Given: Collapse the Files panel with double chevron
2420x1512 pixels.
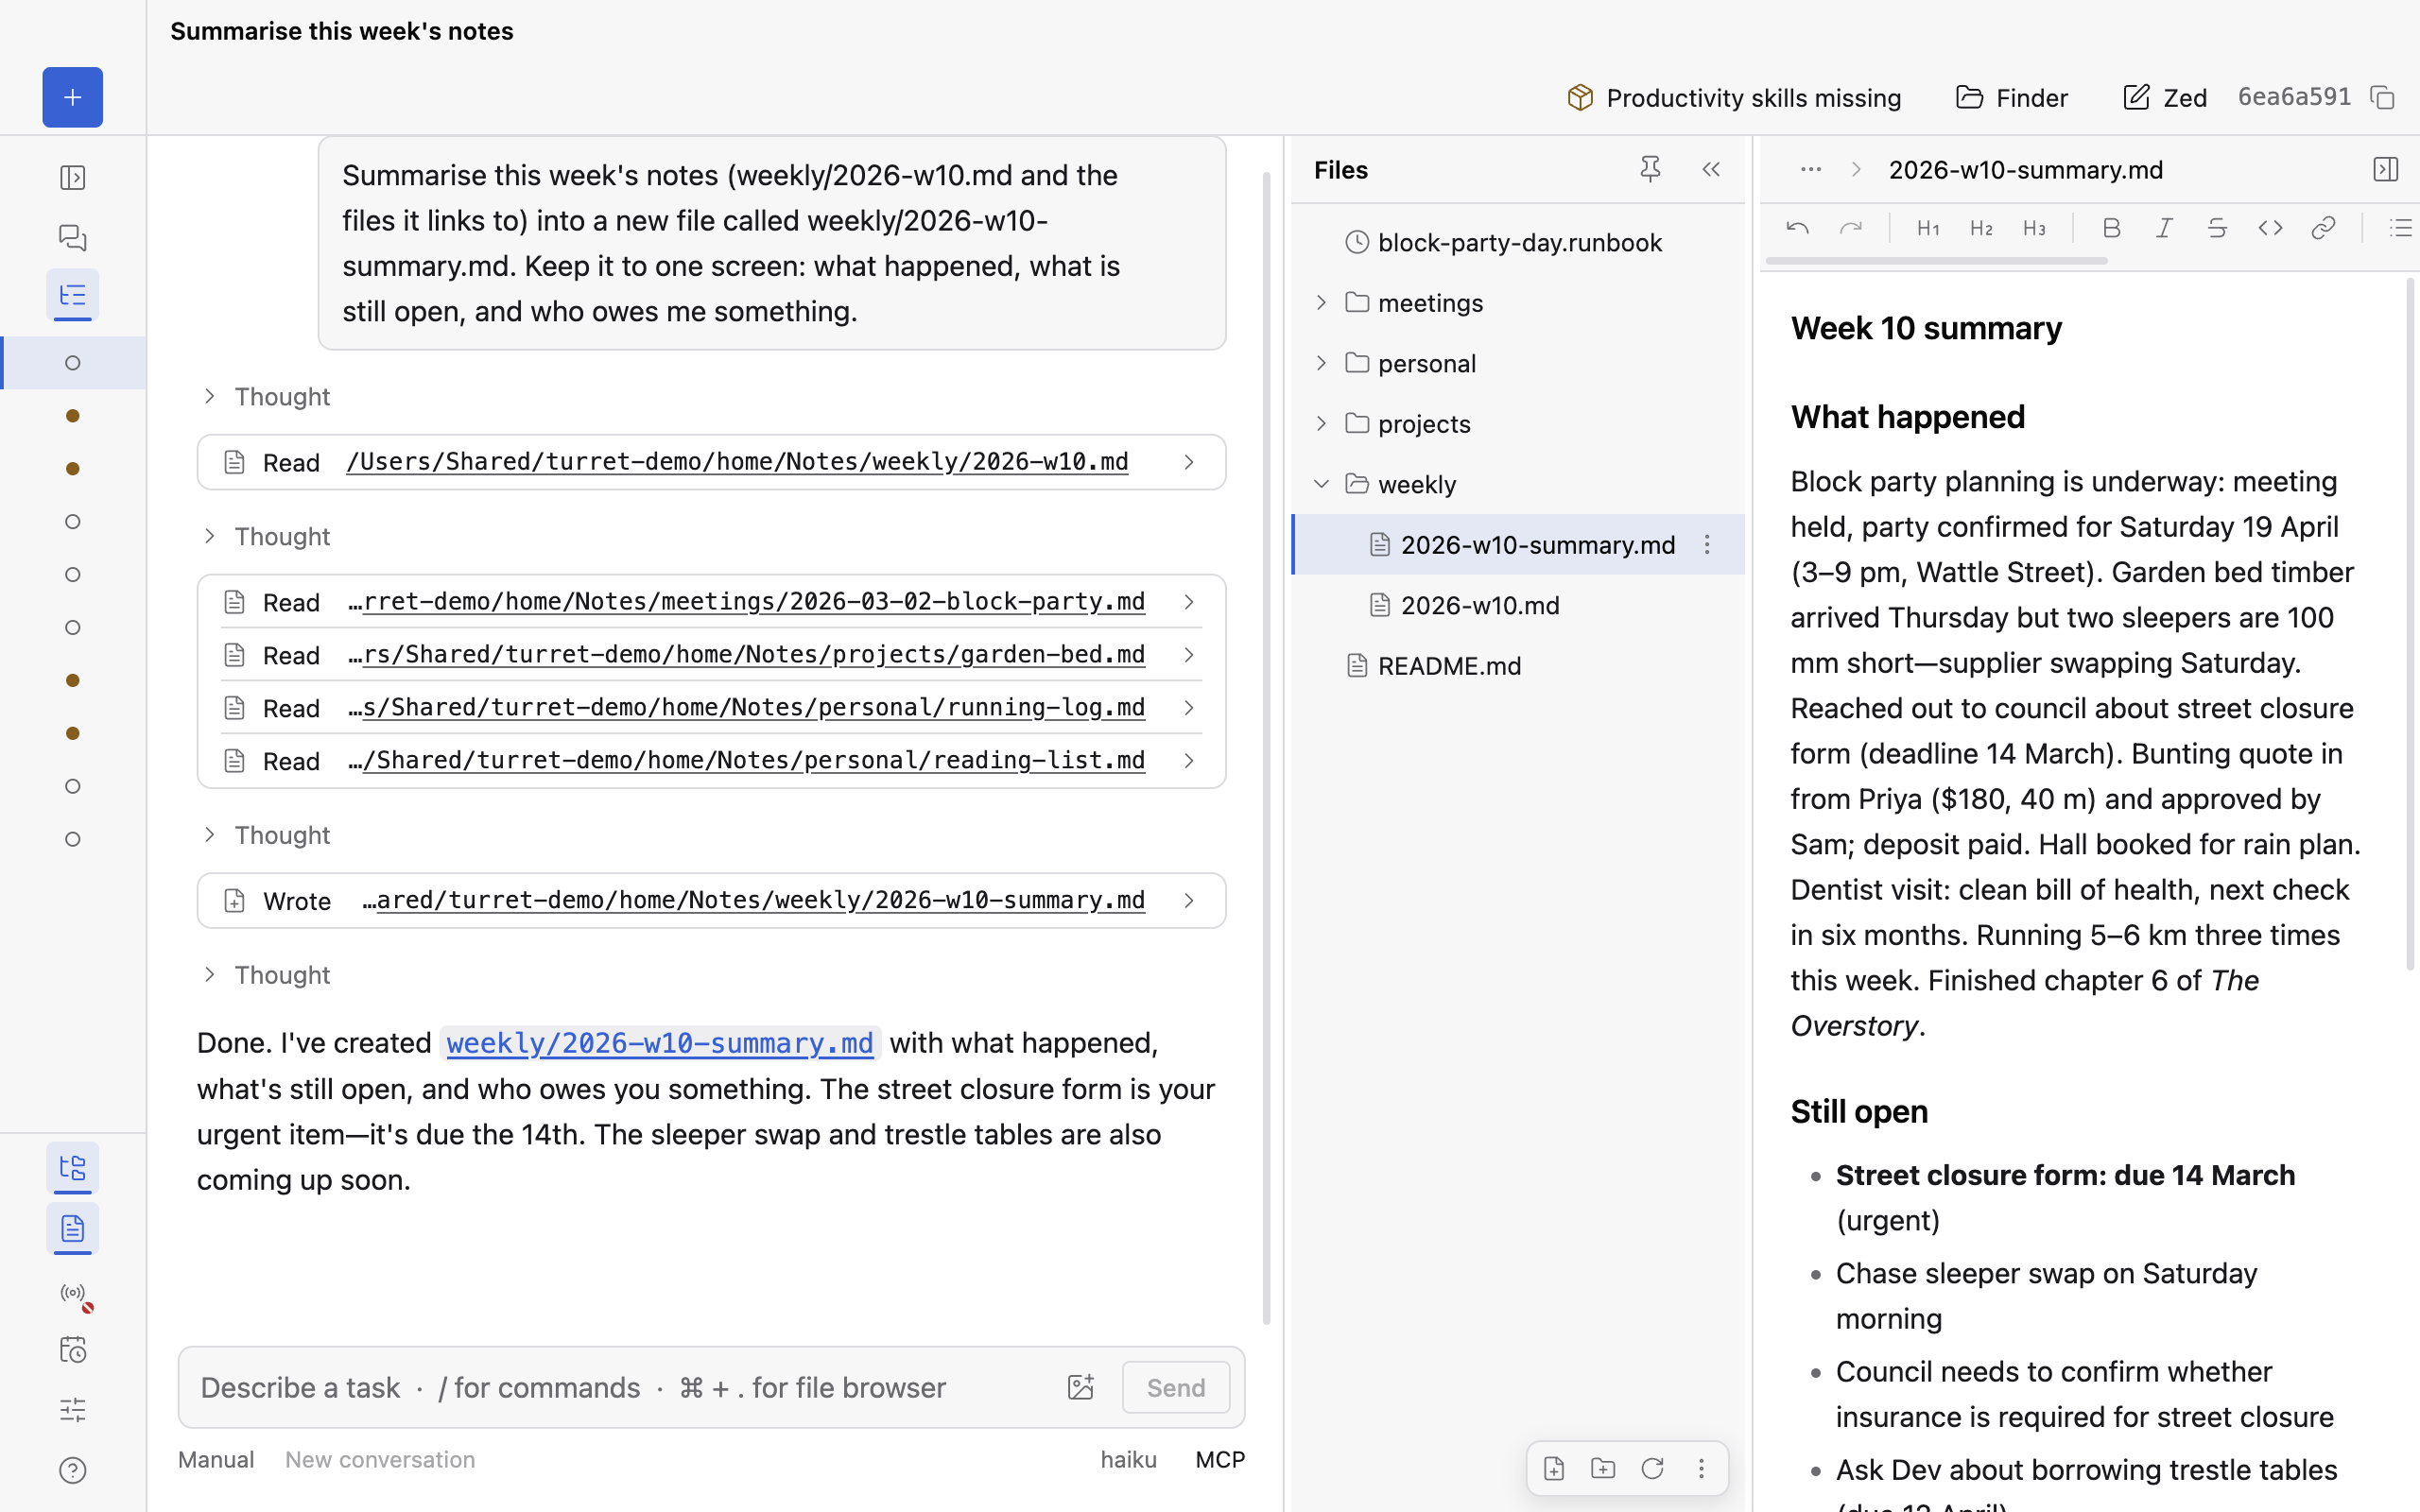Looking at the screenshot, I should click(1711, 170).
